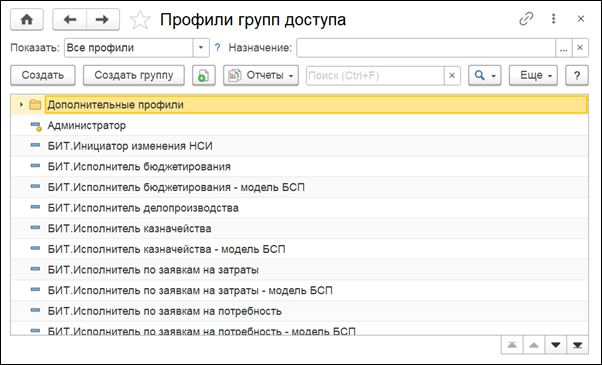
Task: Click the icon beside БИТ.Исполнитель казначейства - модель БСП
Action: (x=35, y=249)
